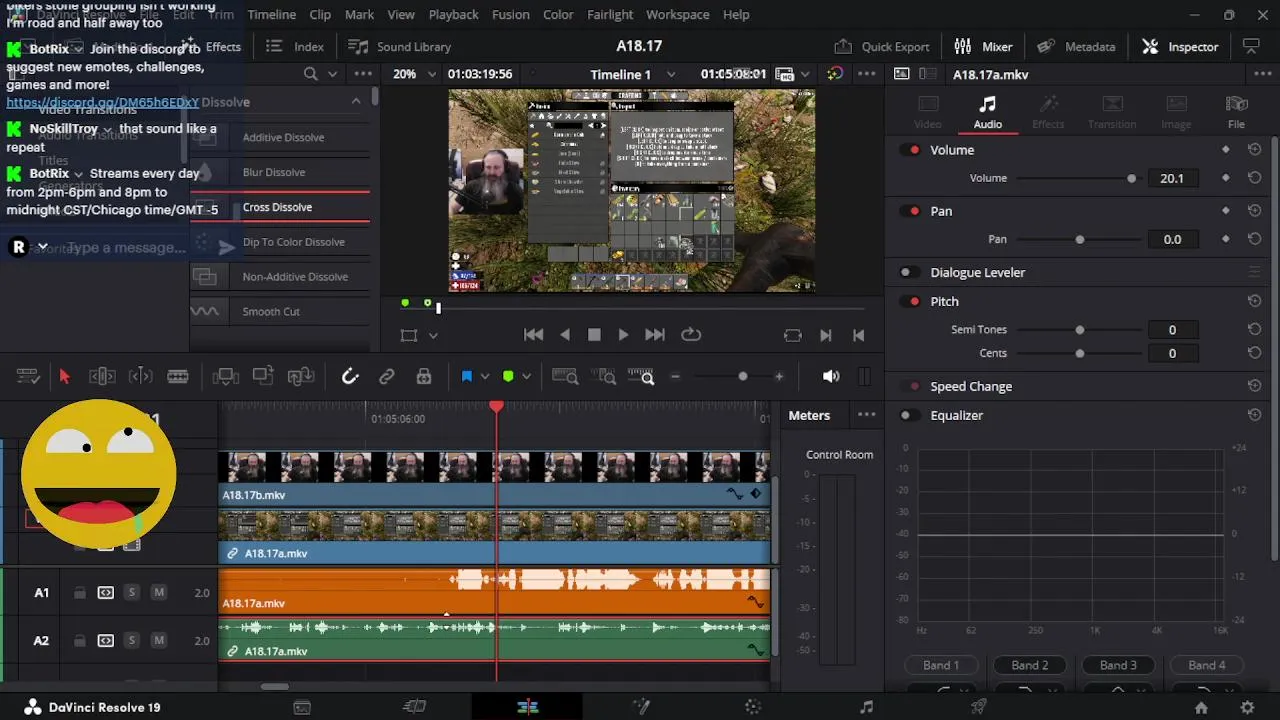The image size is (1280, 720).
Task: Toggle the Mixer panel
Action: pos(983,47)
